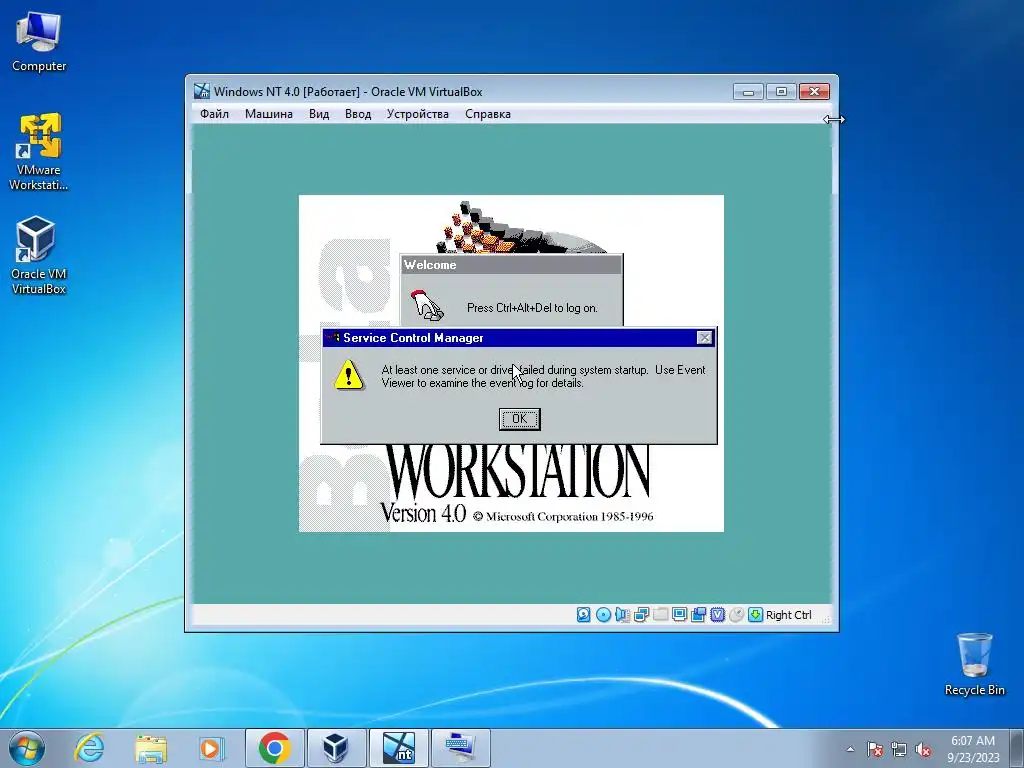1024x768 pixels.
Task: Open the Ввод menu in VirtualBox
Action: click(x=358, y=114)
